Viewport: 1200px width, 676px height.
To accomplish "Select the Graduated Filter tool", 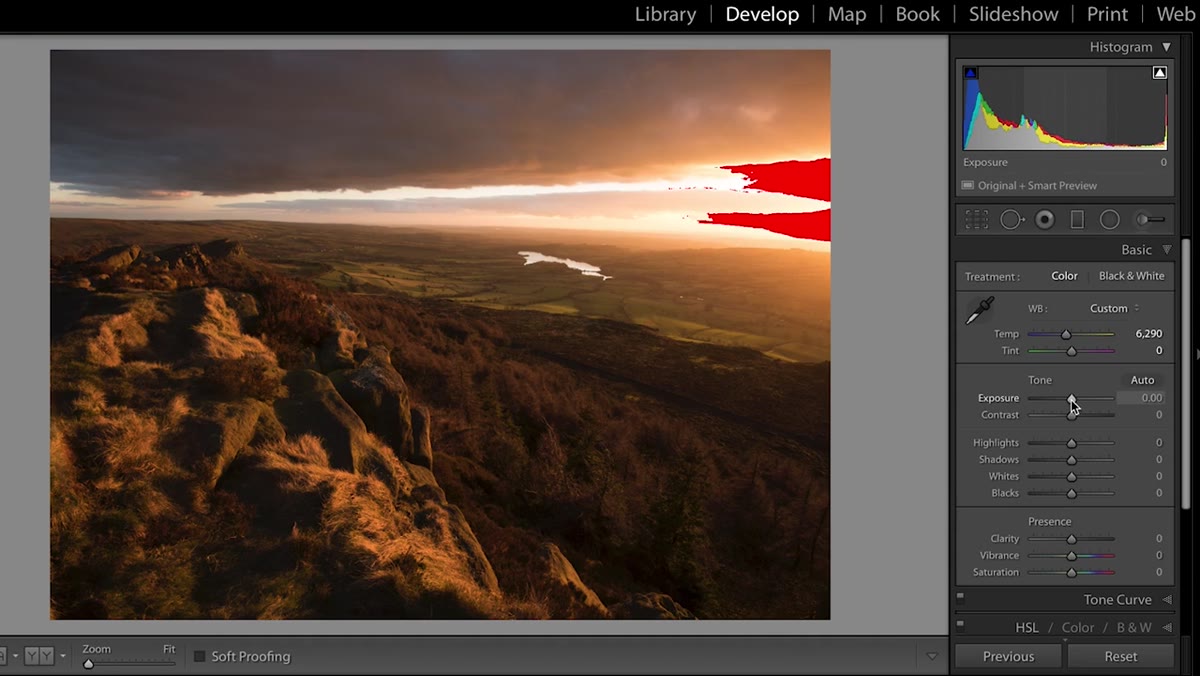I will click(x=1077, y=219).
